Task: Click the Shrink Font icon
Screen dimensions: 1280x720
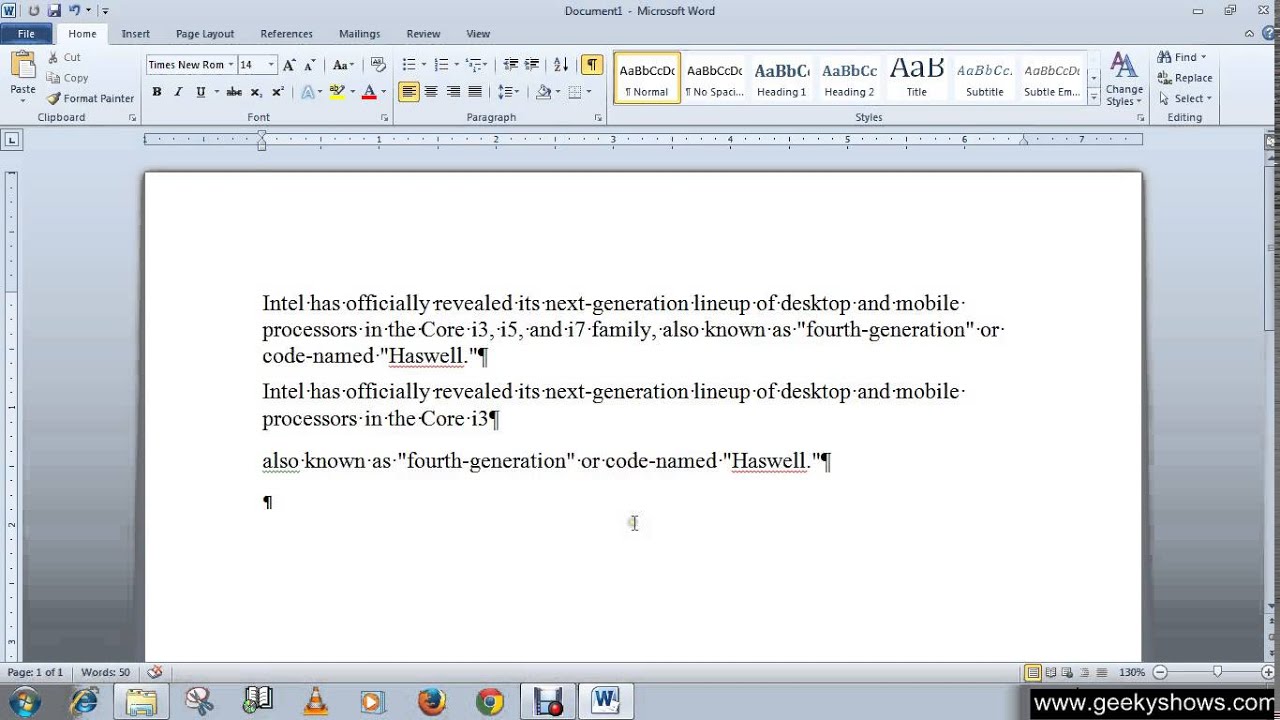Action: click(x=310, y=65)
